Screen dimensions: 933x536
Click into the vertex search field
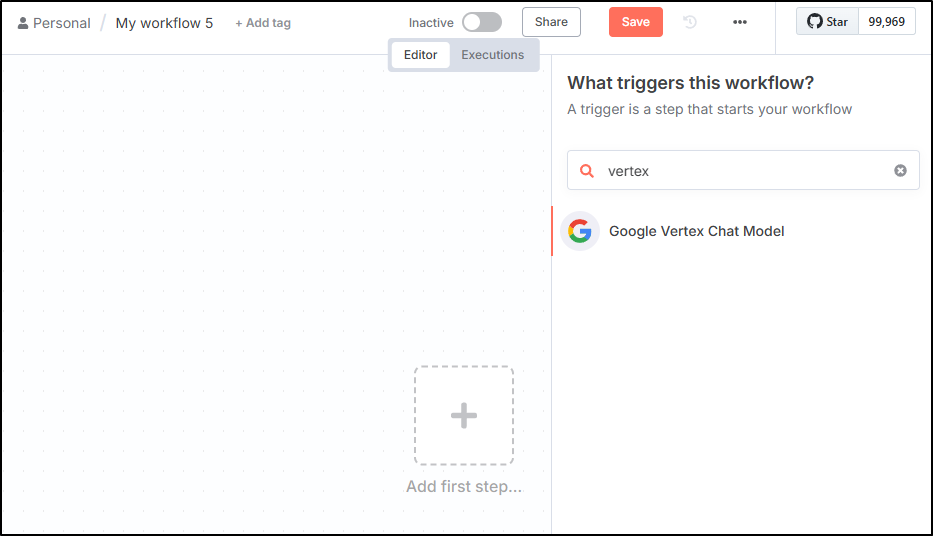coord(743,170)
